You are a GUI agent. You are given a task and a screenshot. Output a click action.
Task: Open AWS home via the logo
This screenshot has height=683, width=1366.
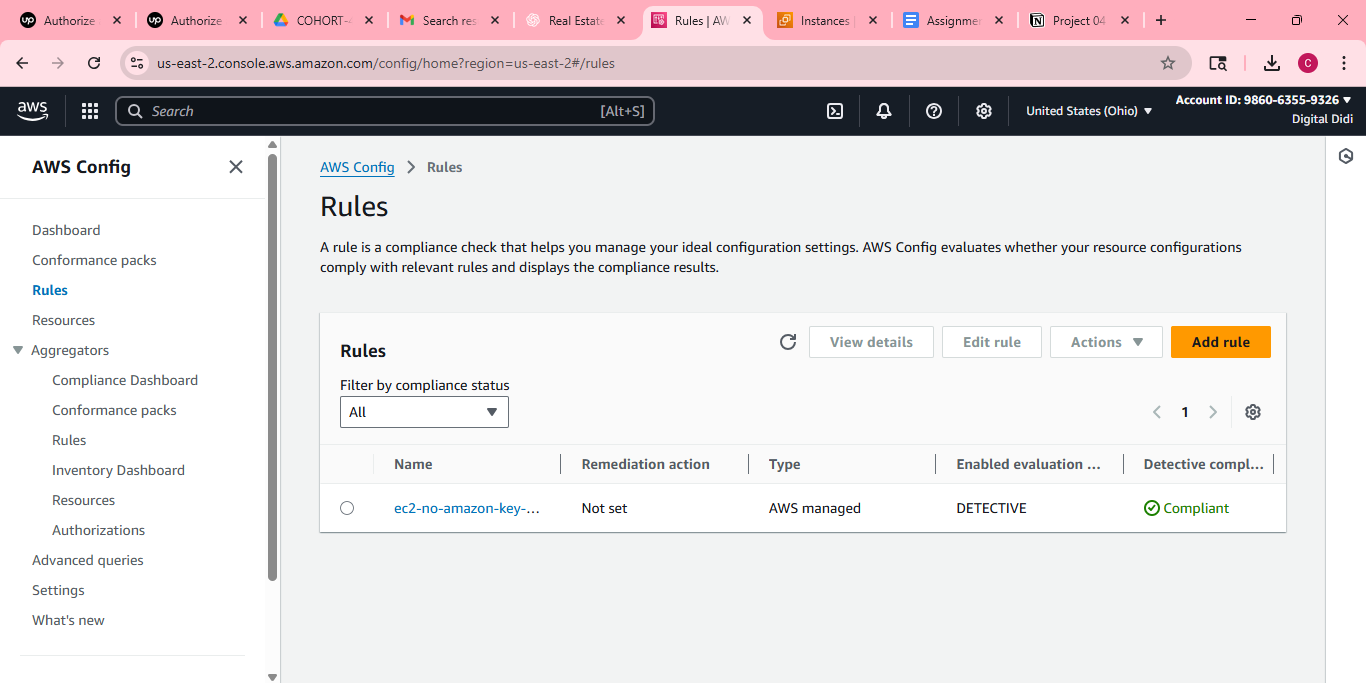[32, 111]
